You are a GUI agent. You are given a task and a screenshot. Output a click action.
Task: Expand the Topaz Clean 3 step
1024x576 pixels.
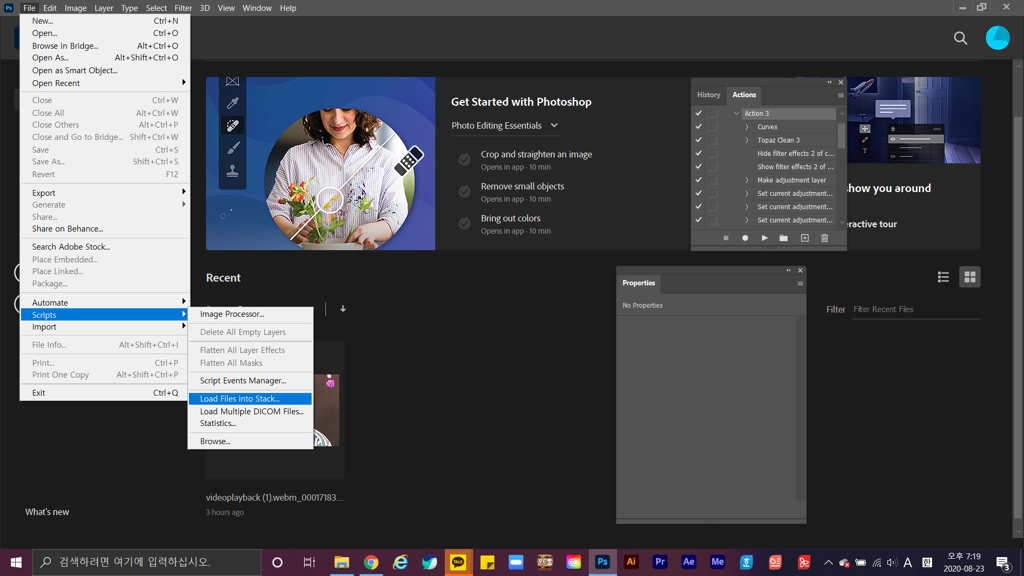point(747,140)
